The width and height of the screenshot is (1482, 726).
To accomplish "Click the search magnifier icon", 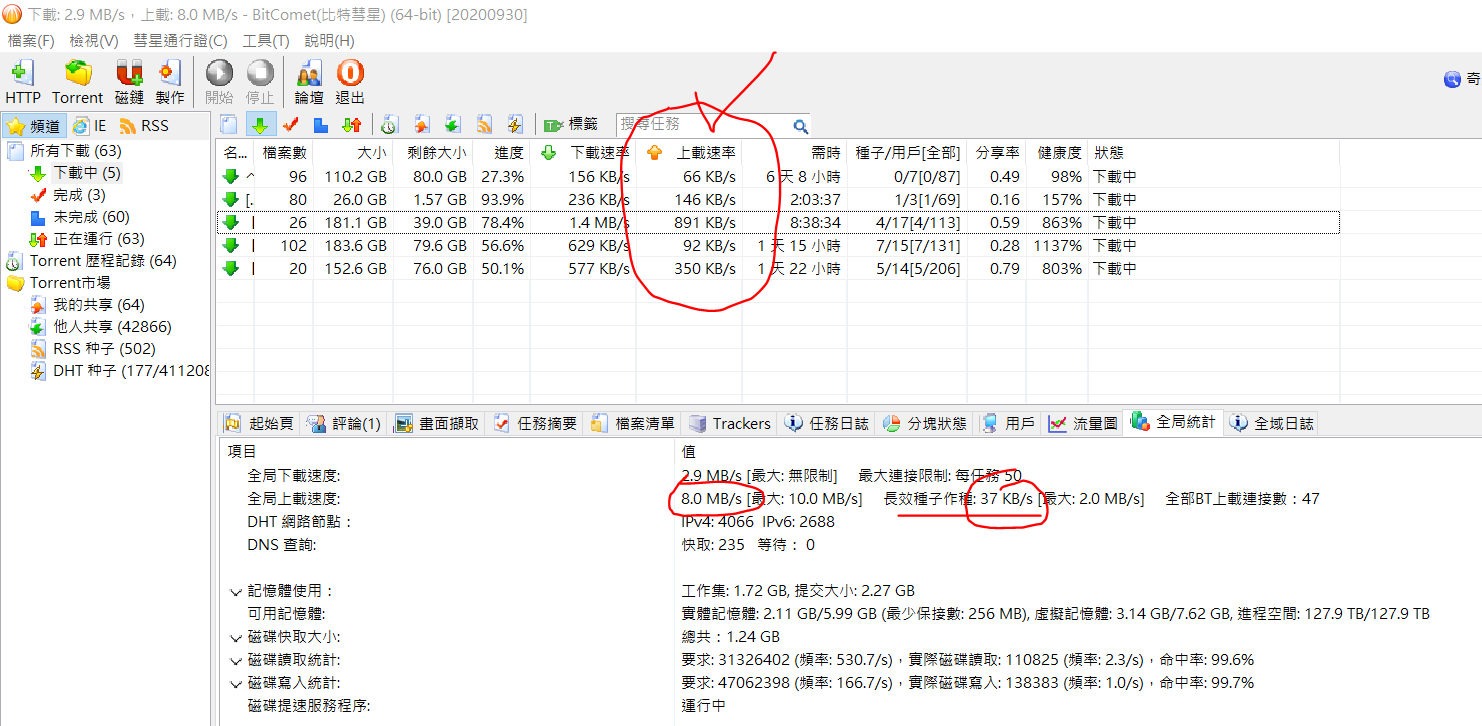I will (800, 126).
